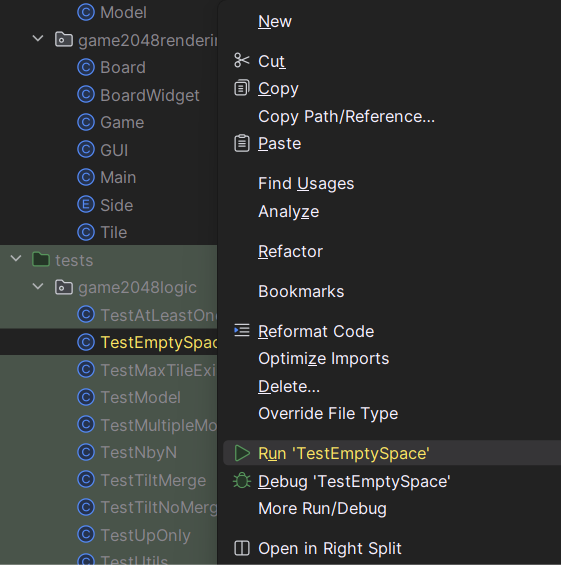Click the class icon beside TestTiltMerge
561x565 pixels.
coord(86,480)
